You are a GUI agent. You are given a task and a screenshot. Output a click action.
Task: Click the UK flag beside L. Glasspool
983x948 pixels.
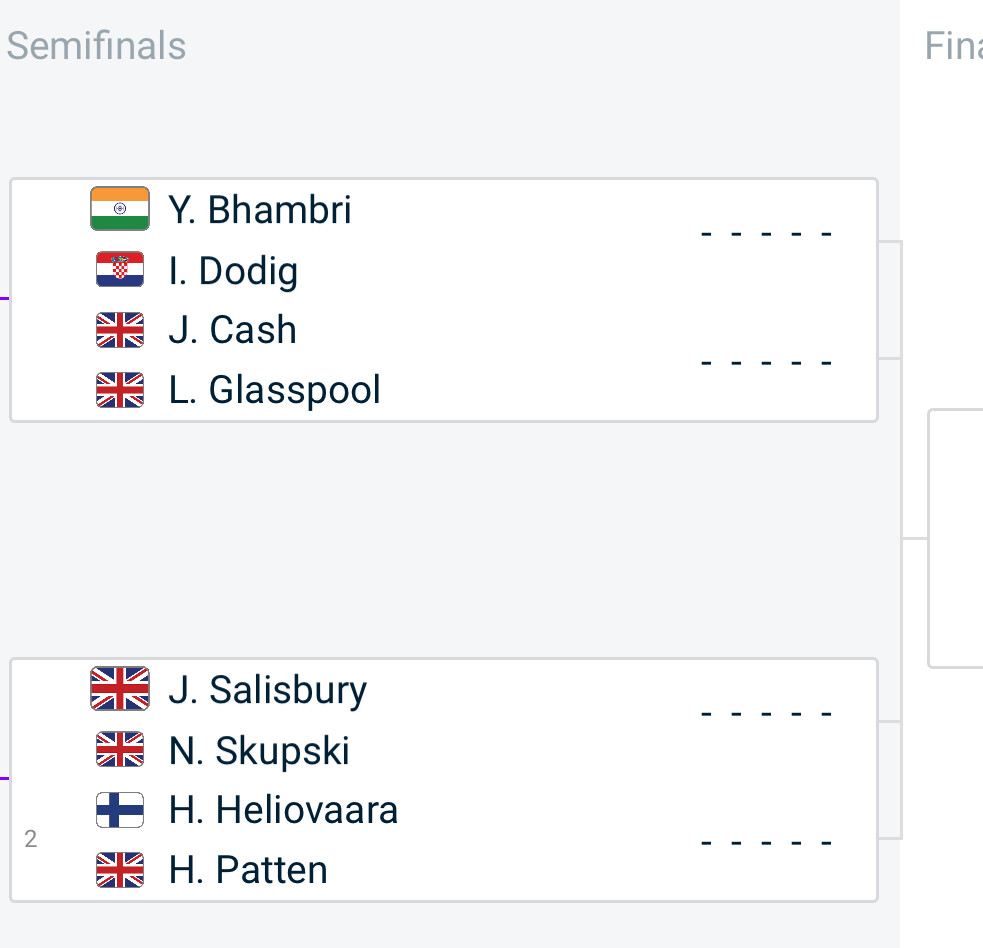tap(120, 390)
